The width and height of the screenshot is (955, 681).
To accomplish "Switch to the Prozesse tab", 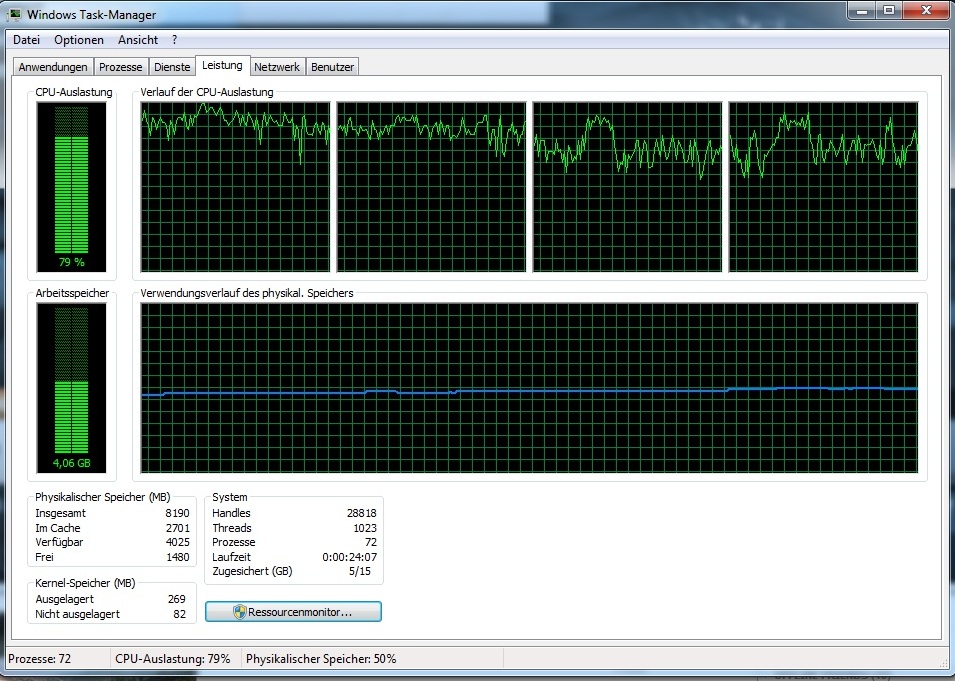I will point(121,67).
